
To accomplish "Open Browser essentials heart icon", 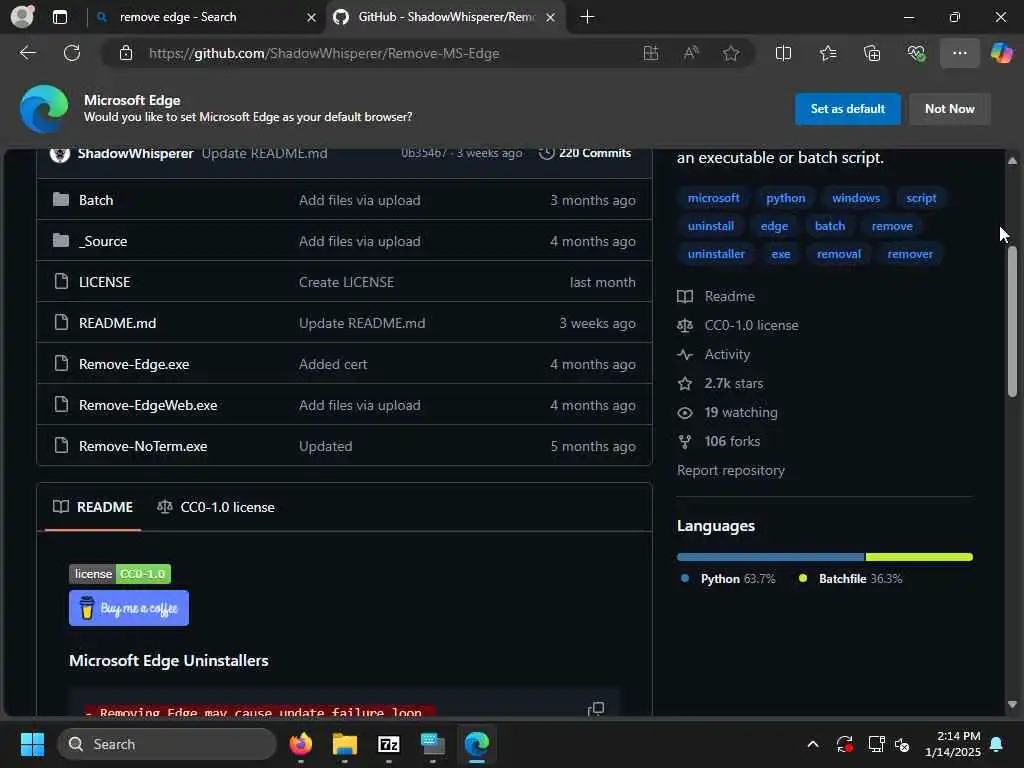I will click(x=916, y=53).
